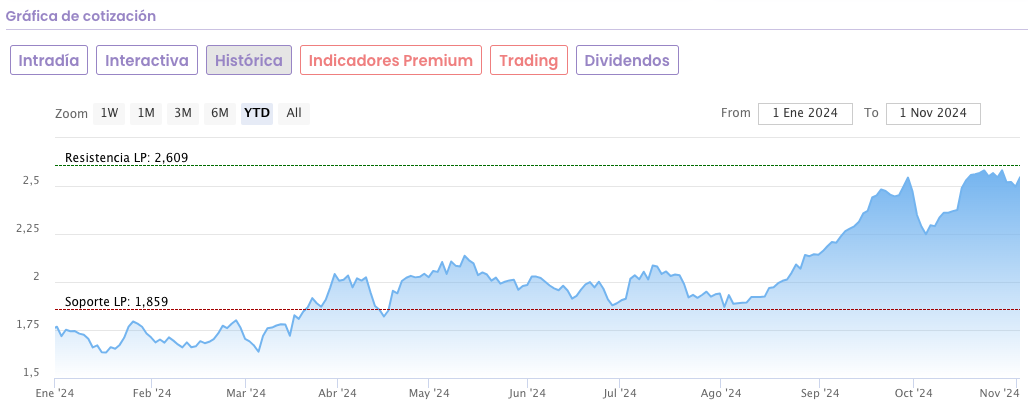This screenshot has width=1028, height=410.
Task: Select the Histórica tab
Action: [x=249, y=60]
